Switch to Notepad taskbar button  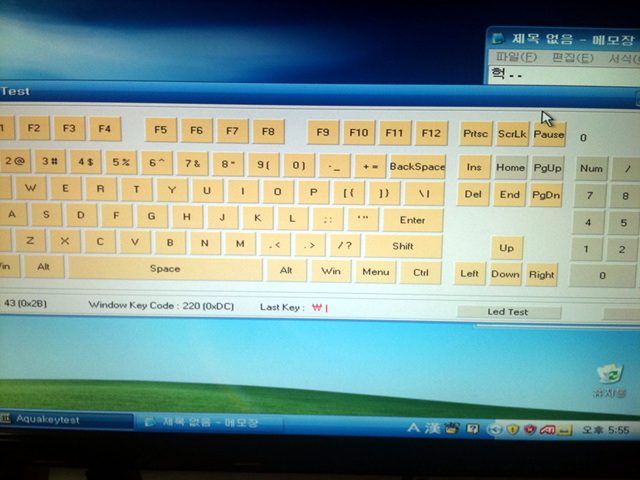209,422
